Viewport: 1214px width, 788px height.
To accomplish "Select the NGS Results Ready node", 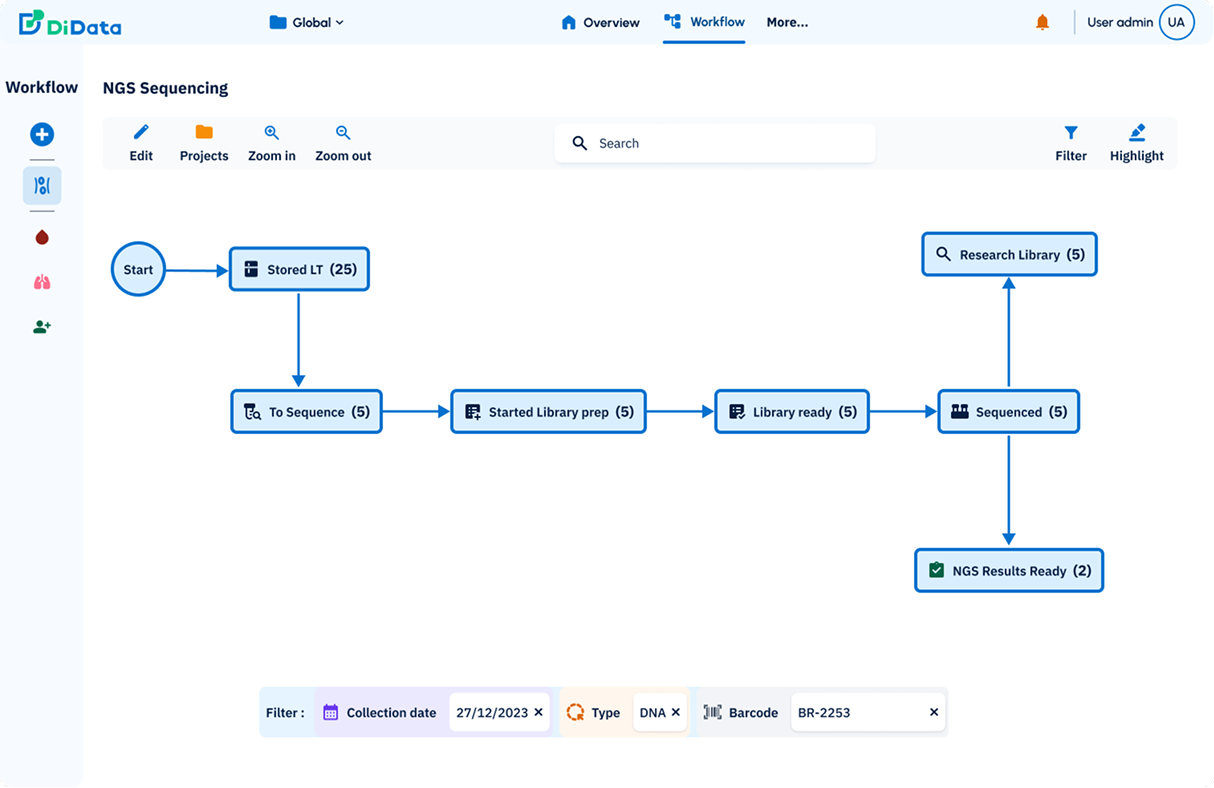I will pos(1009,571).
